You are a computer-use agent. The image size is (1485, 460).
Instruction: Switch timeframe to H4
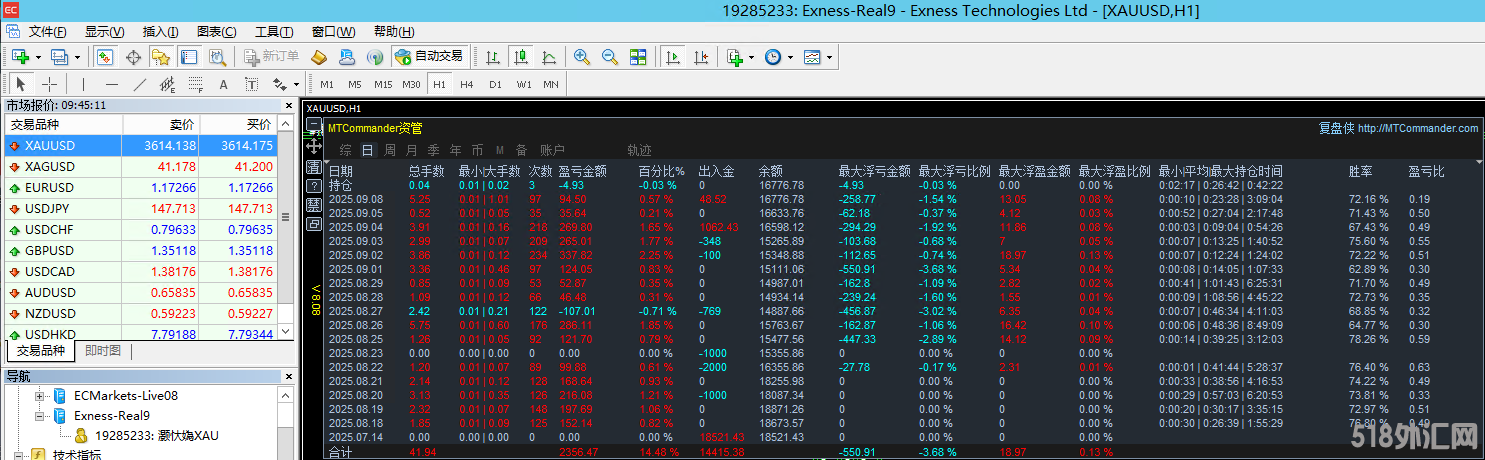(467, 84)
